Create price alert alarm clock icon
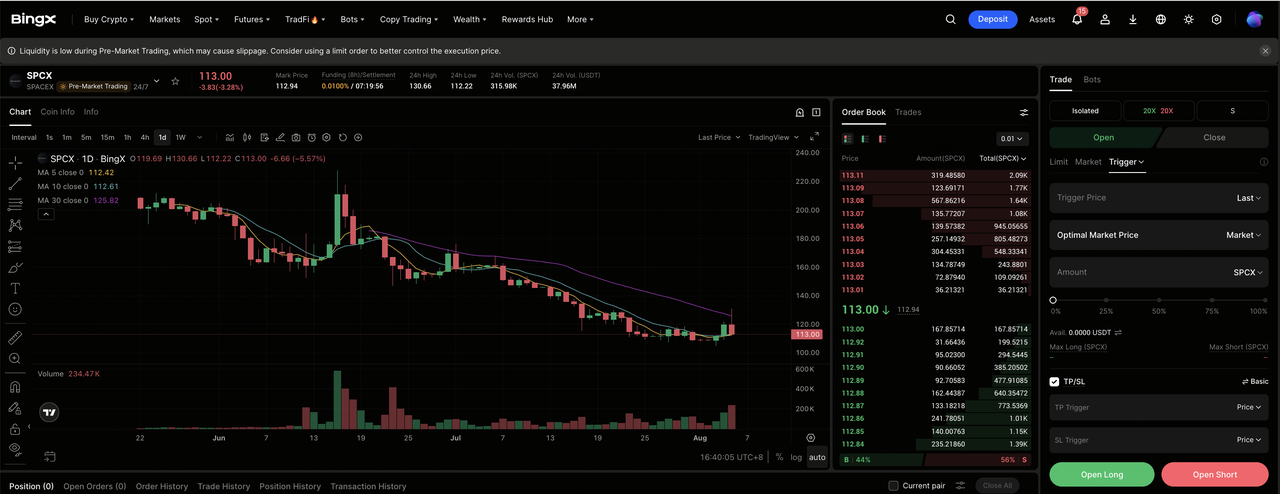Screen dimensions: 1280x494 tap(312, 137)
